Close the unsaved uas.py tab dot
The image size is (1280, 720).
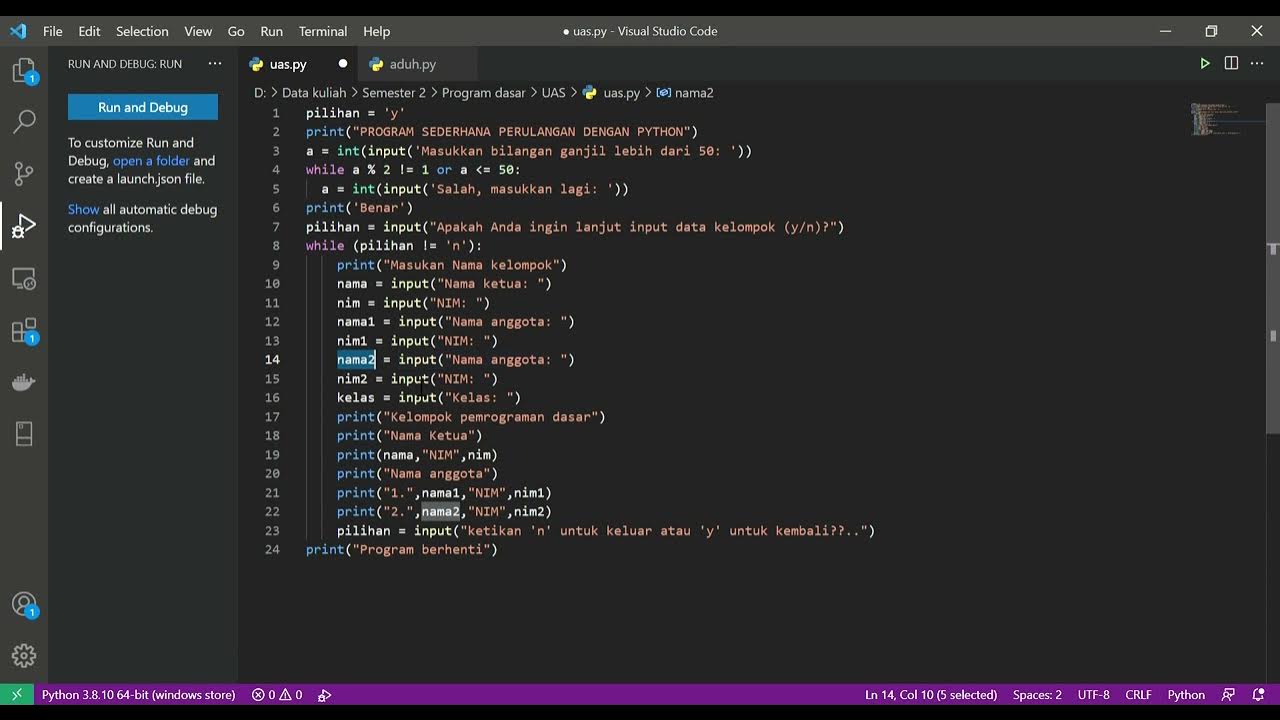pyautogui.click(x=343, y=64)
